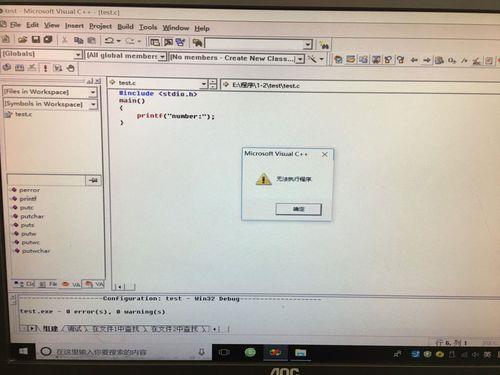Switch to the 组建 output tab
This screenshot has width=500, height=375.
tap(51, 329)
